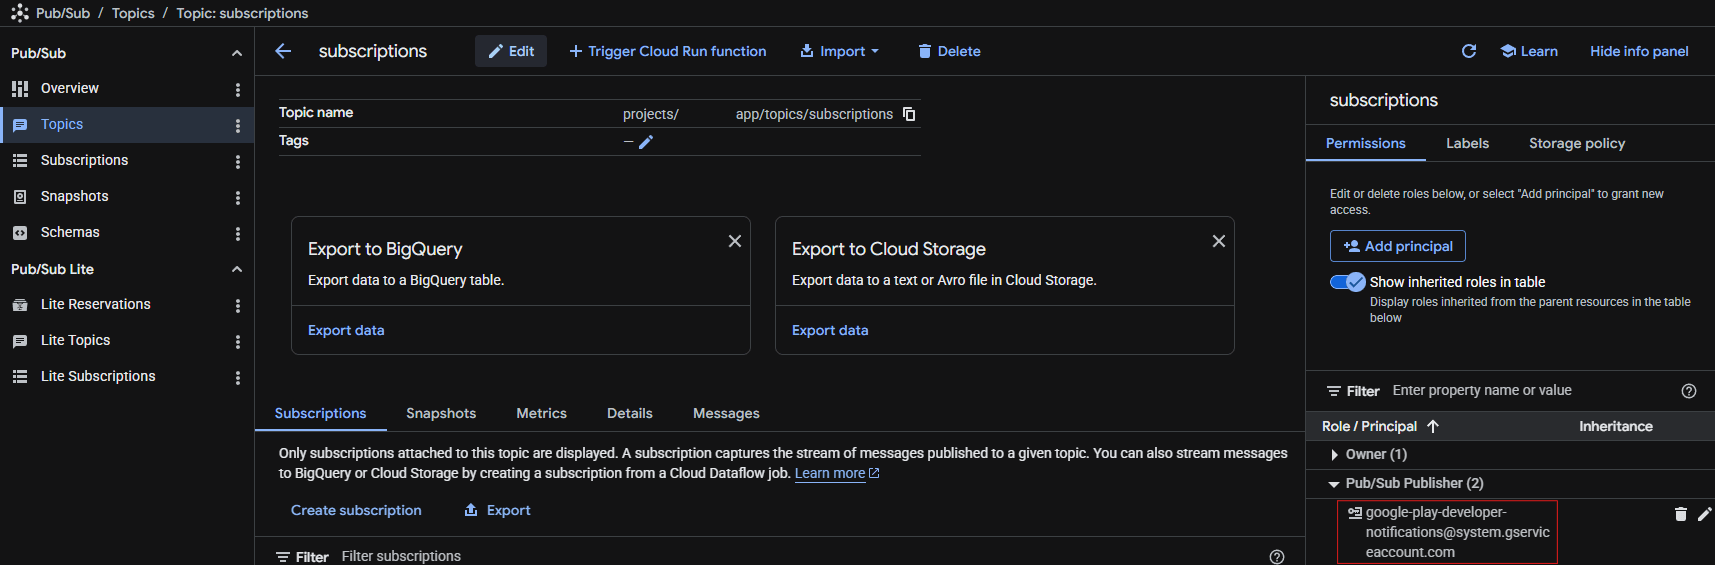
Task: Open the Import dropdown
Action: (840, 51)
